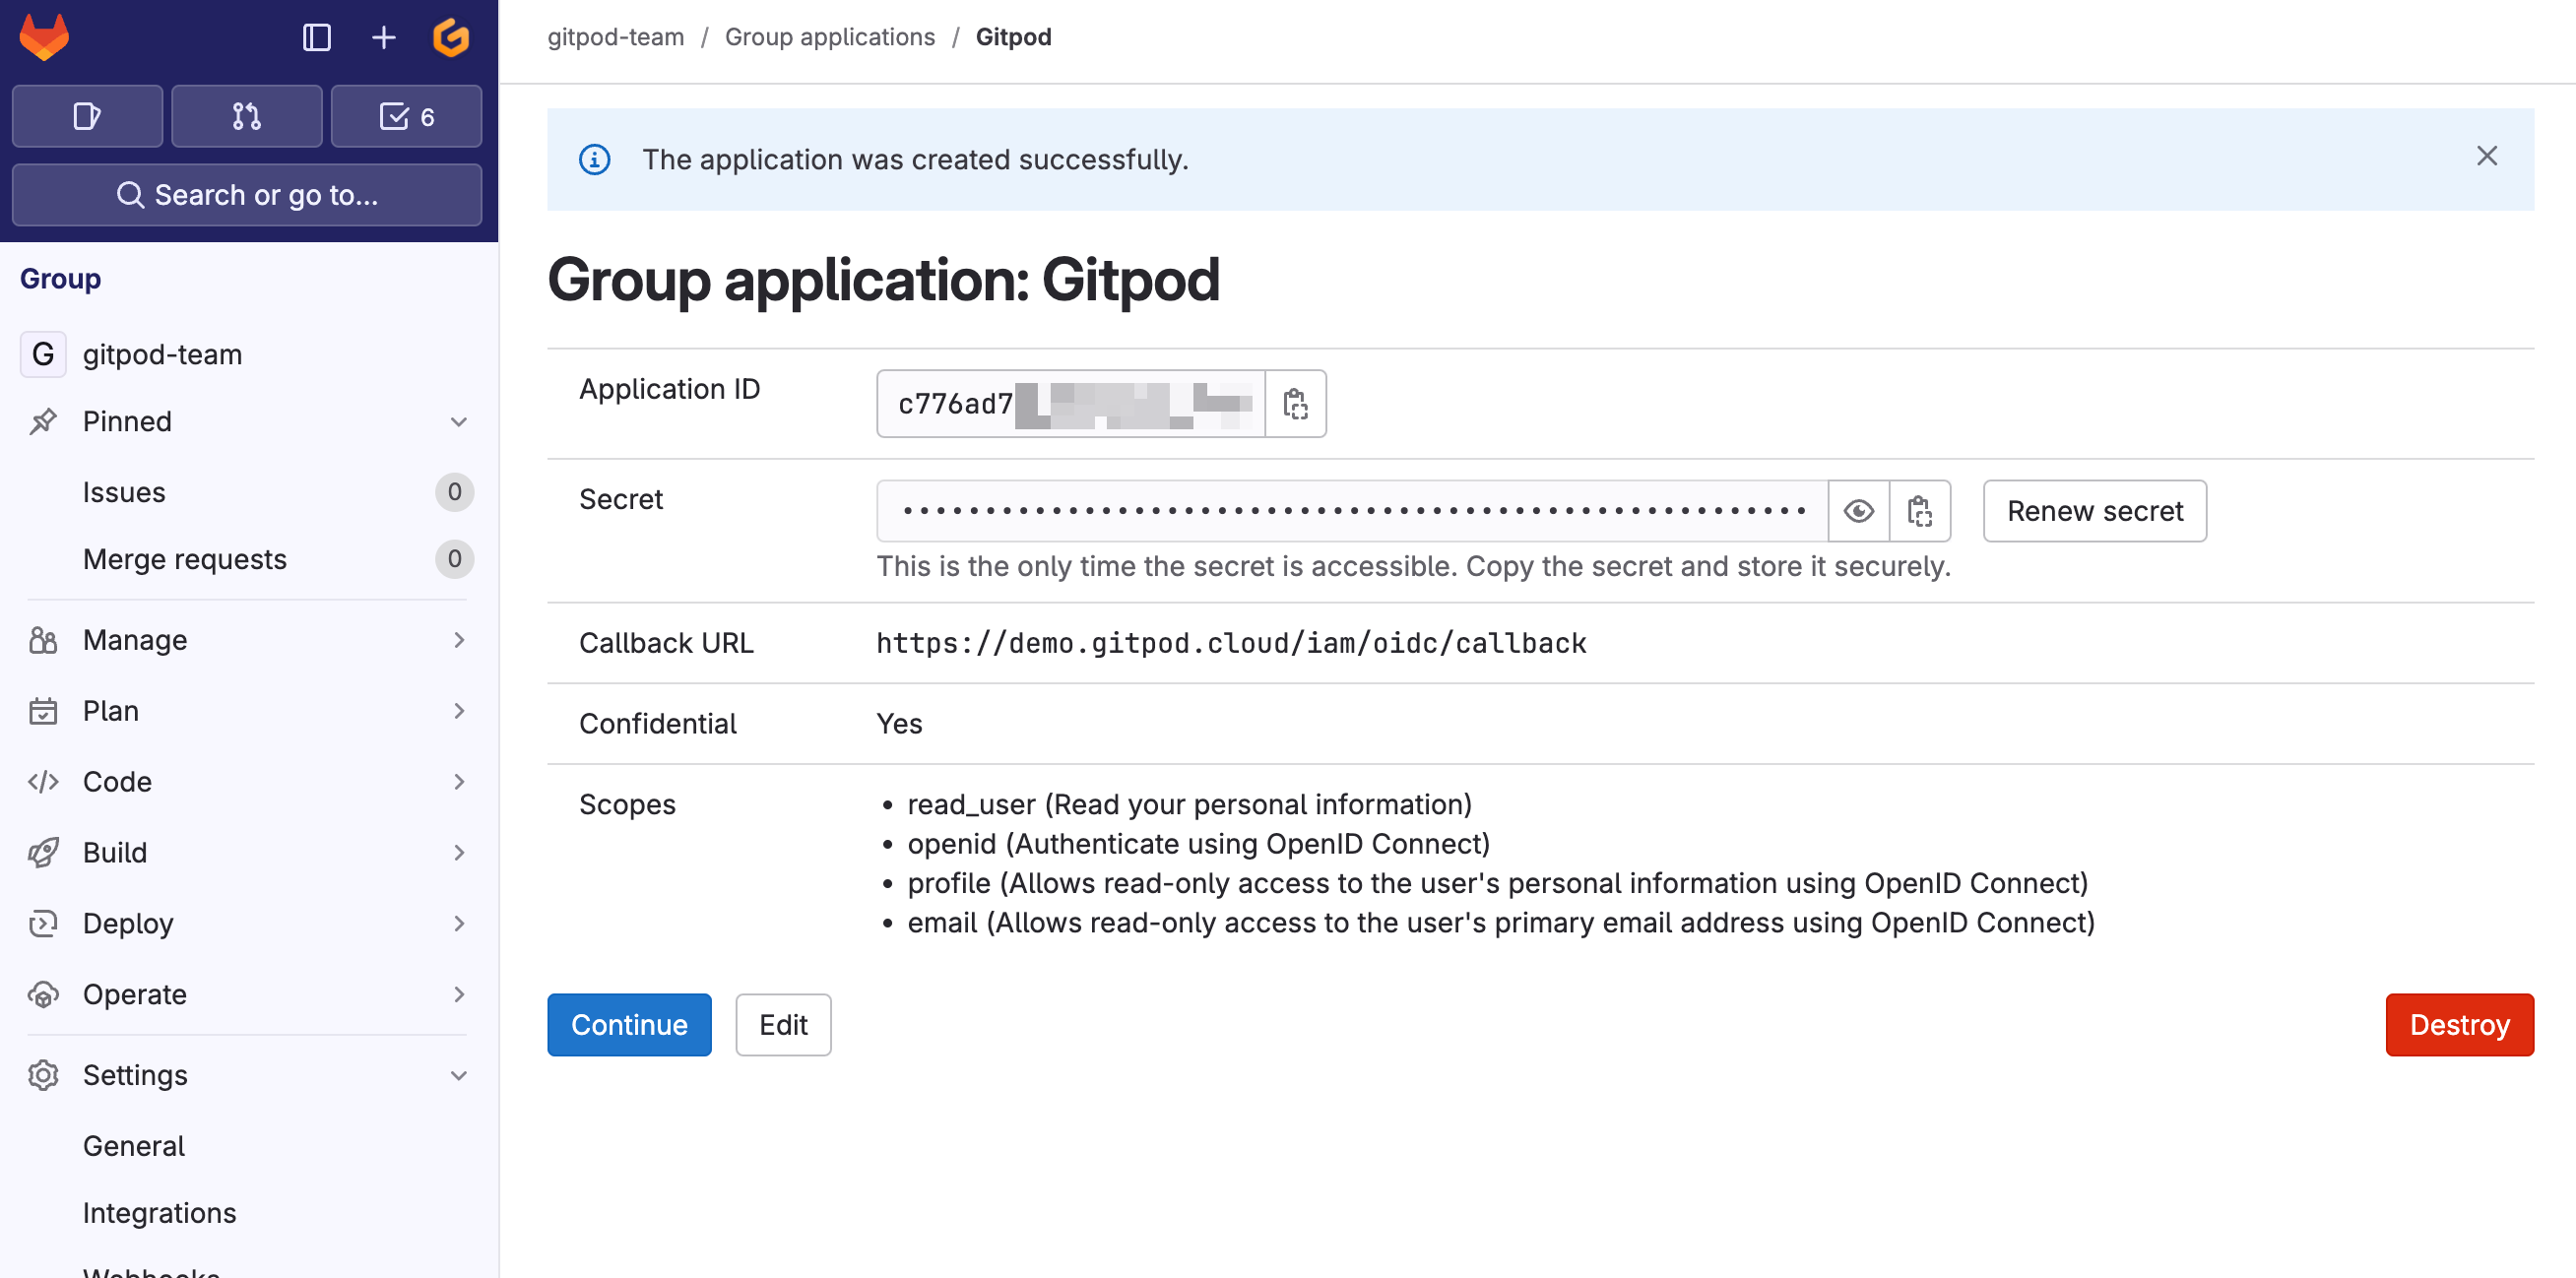The image size is (2576, 1278).
Task: Click the GitLab fox logo
Action: (44, 37)
